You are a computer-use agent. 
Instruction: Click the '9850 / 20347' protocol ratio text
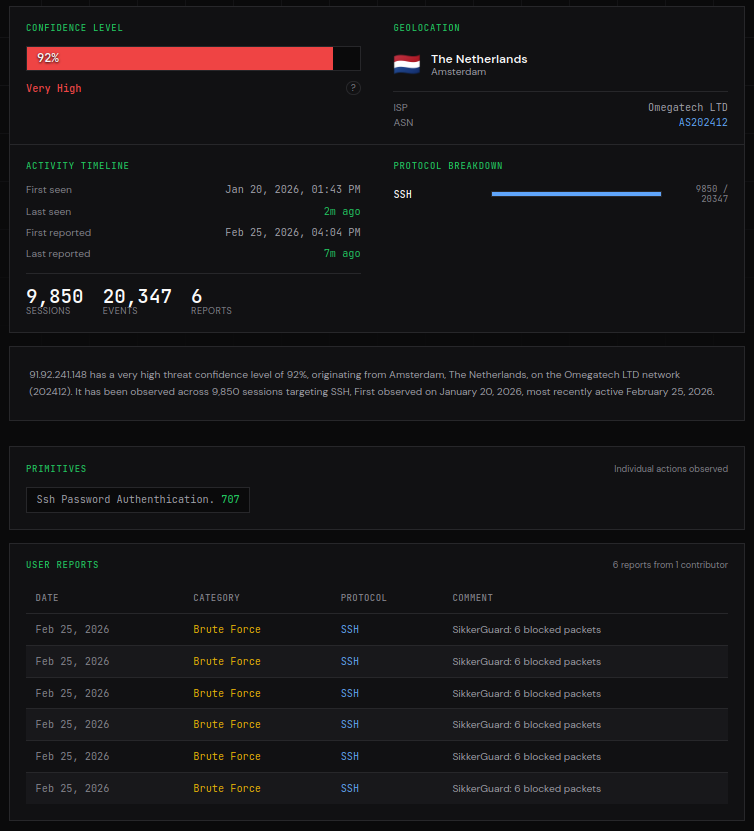712,194
